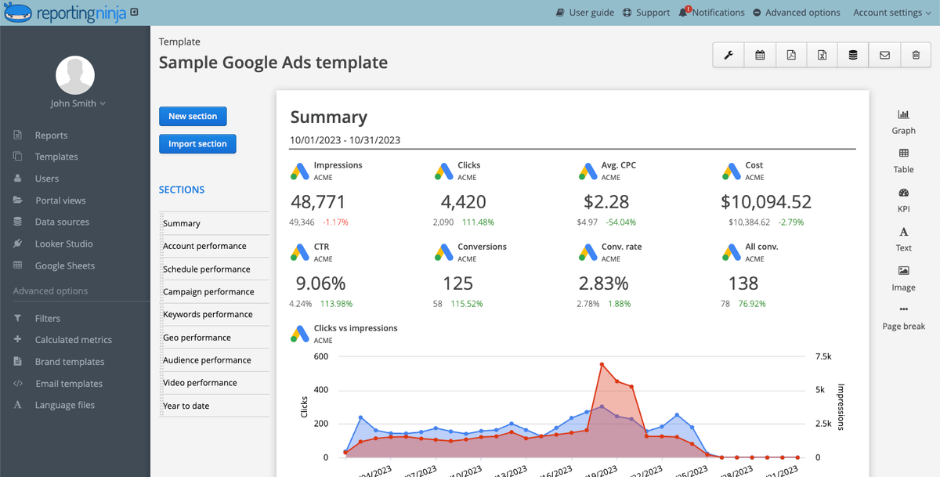The image size is (940, 477).
Task: Open Advanced options in top bar
Action: 797,13
